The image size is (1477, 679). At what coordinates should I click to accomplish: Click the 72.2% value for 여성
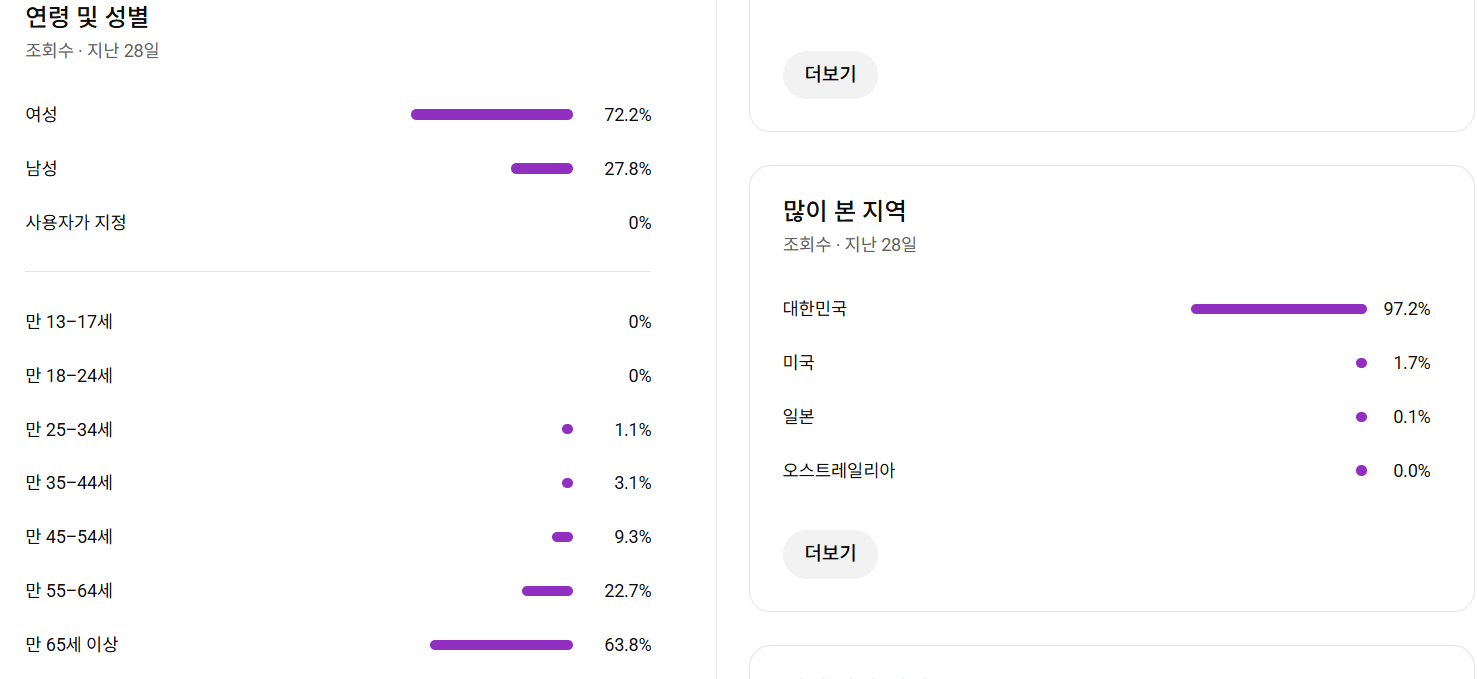click(627, 115)
